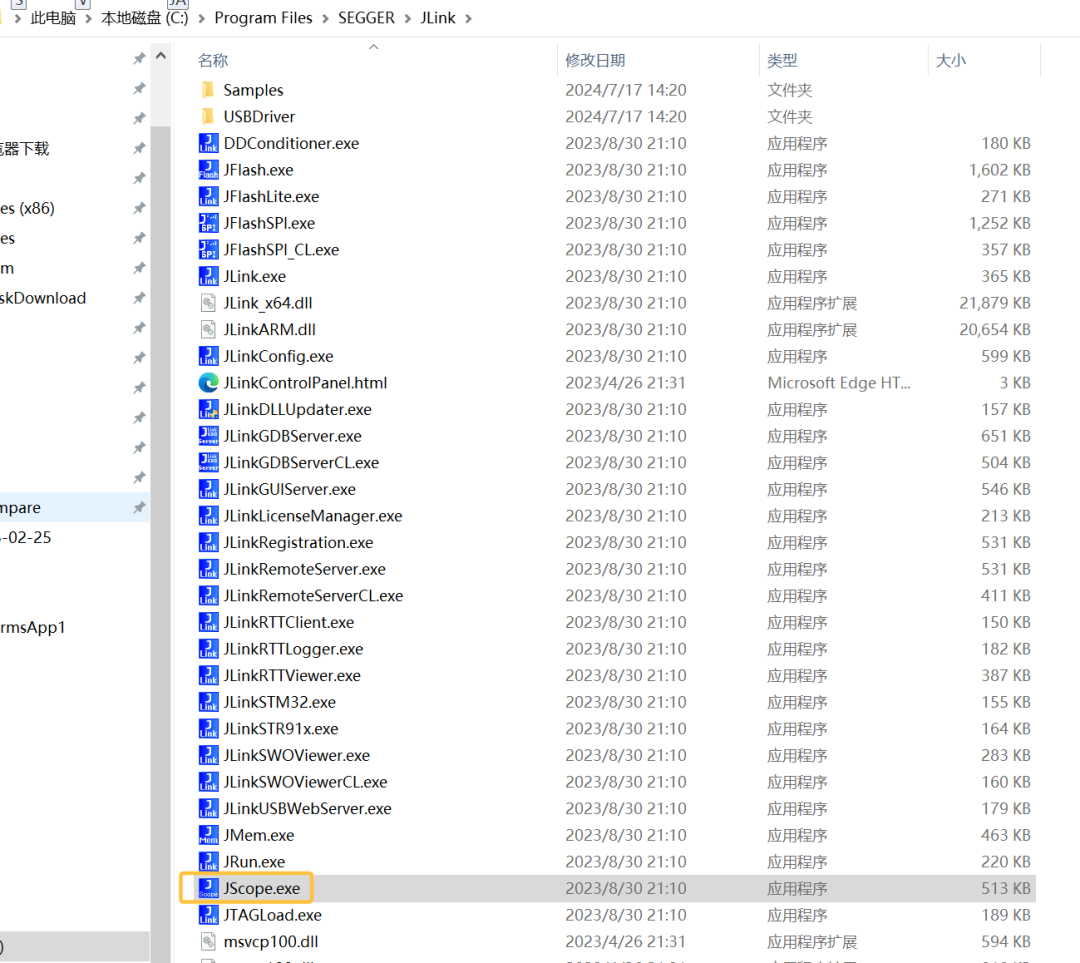Click the JLinkRegistration.exe icon
The height and width of the screenshot is (963, 1080).
pos(208,542)
